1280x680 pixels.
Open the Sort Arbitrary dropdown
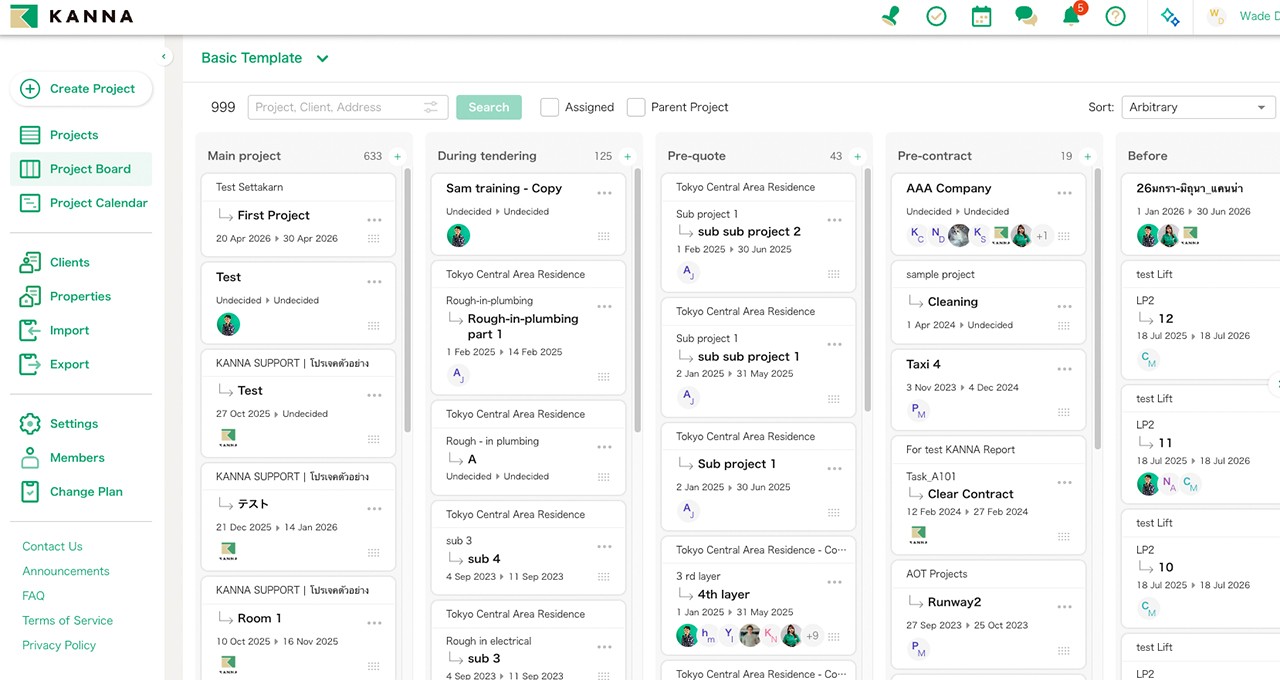tap(1198, 107)
